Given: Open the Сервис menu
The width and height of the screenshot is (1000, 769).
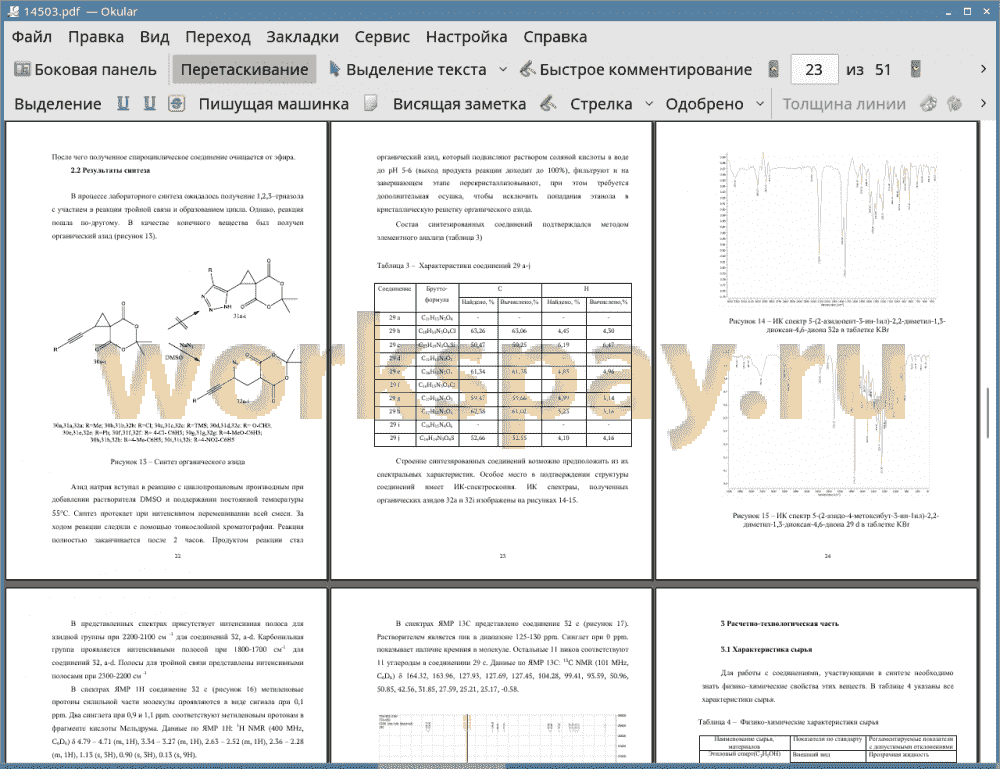Looking at the screenshot, I should pos(382,37).
